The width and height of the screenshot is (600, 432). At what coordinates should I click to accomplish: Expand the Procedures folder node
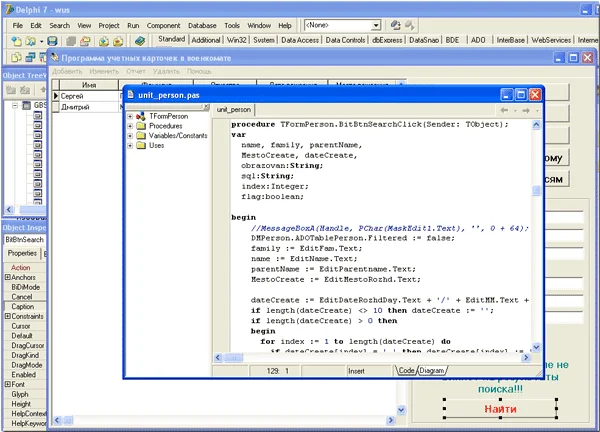tap(130, 126)
